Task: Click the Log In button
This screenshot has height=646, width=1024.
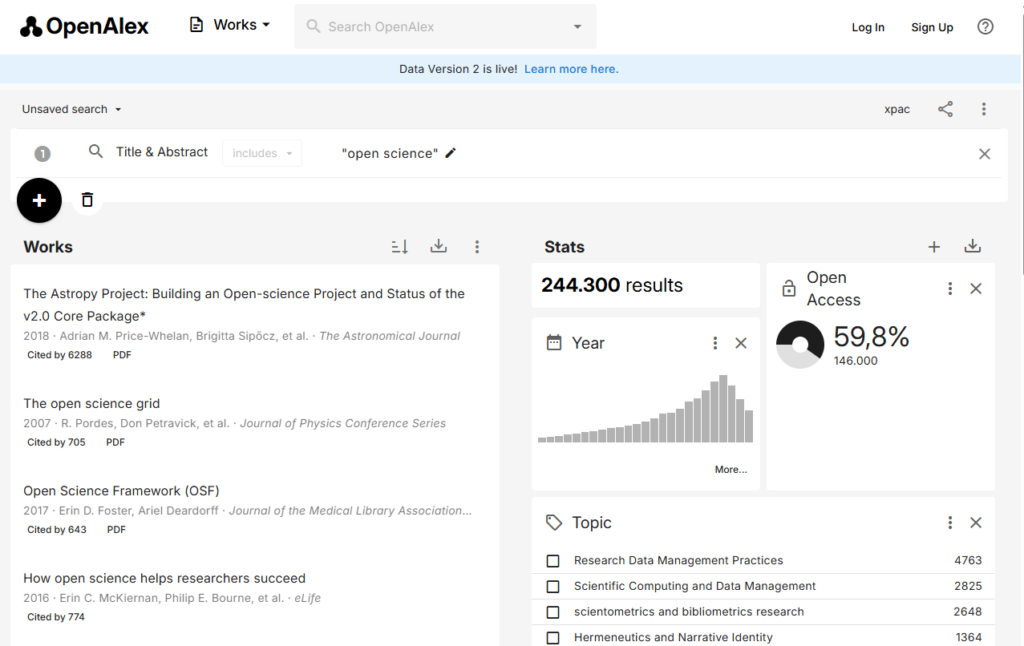Action: [868, 27]
